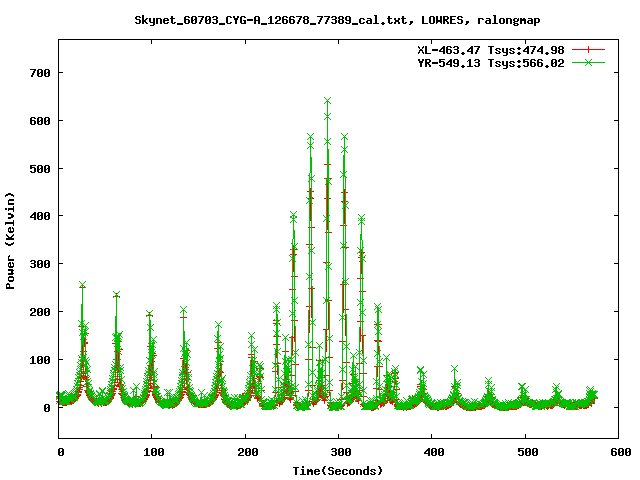Click the 0 y-axis tick label
This screenshot has width=640, height=480.
[x=47, y=408]
